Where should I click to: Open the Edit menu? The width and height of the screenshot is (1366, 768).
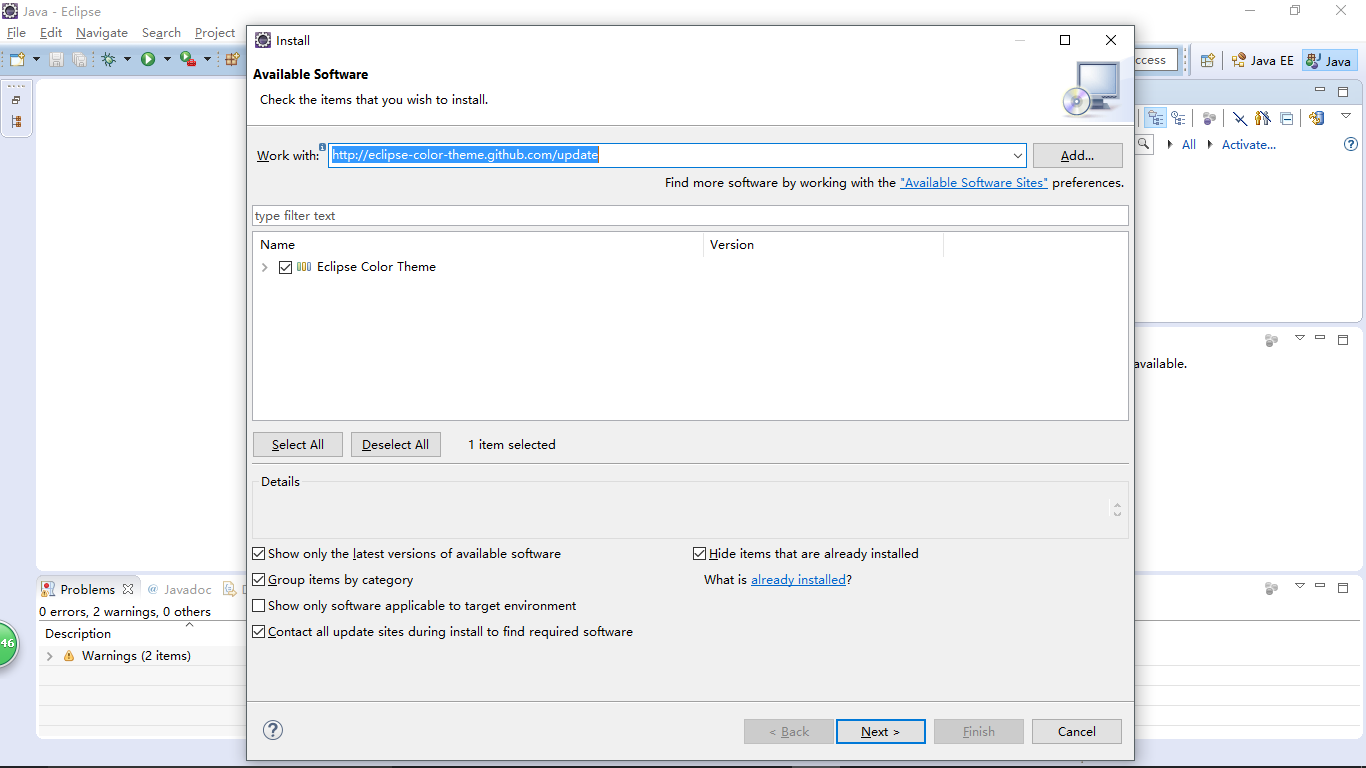point(51,33)
